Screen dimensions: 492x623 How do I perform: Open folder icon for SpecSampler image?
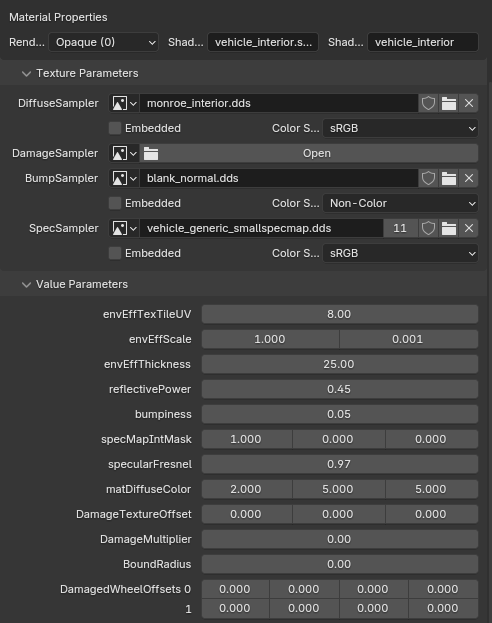449,228
